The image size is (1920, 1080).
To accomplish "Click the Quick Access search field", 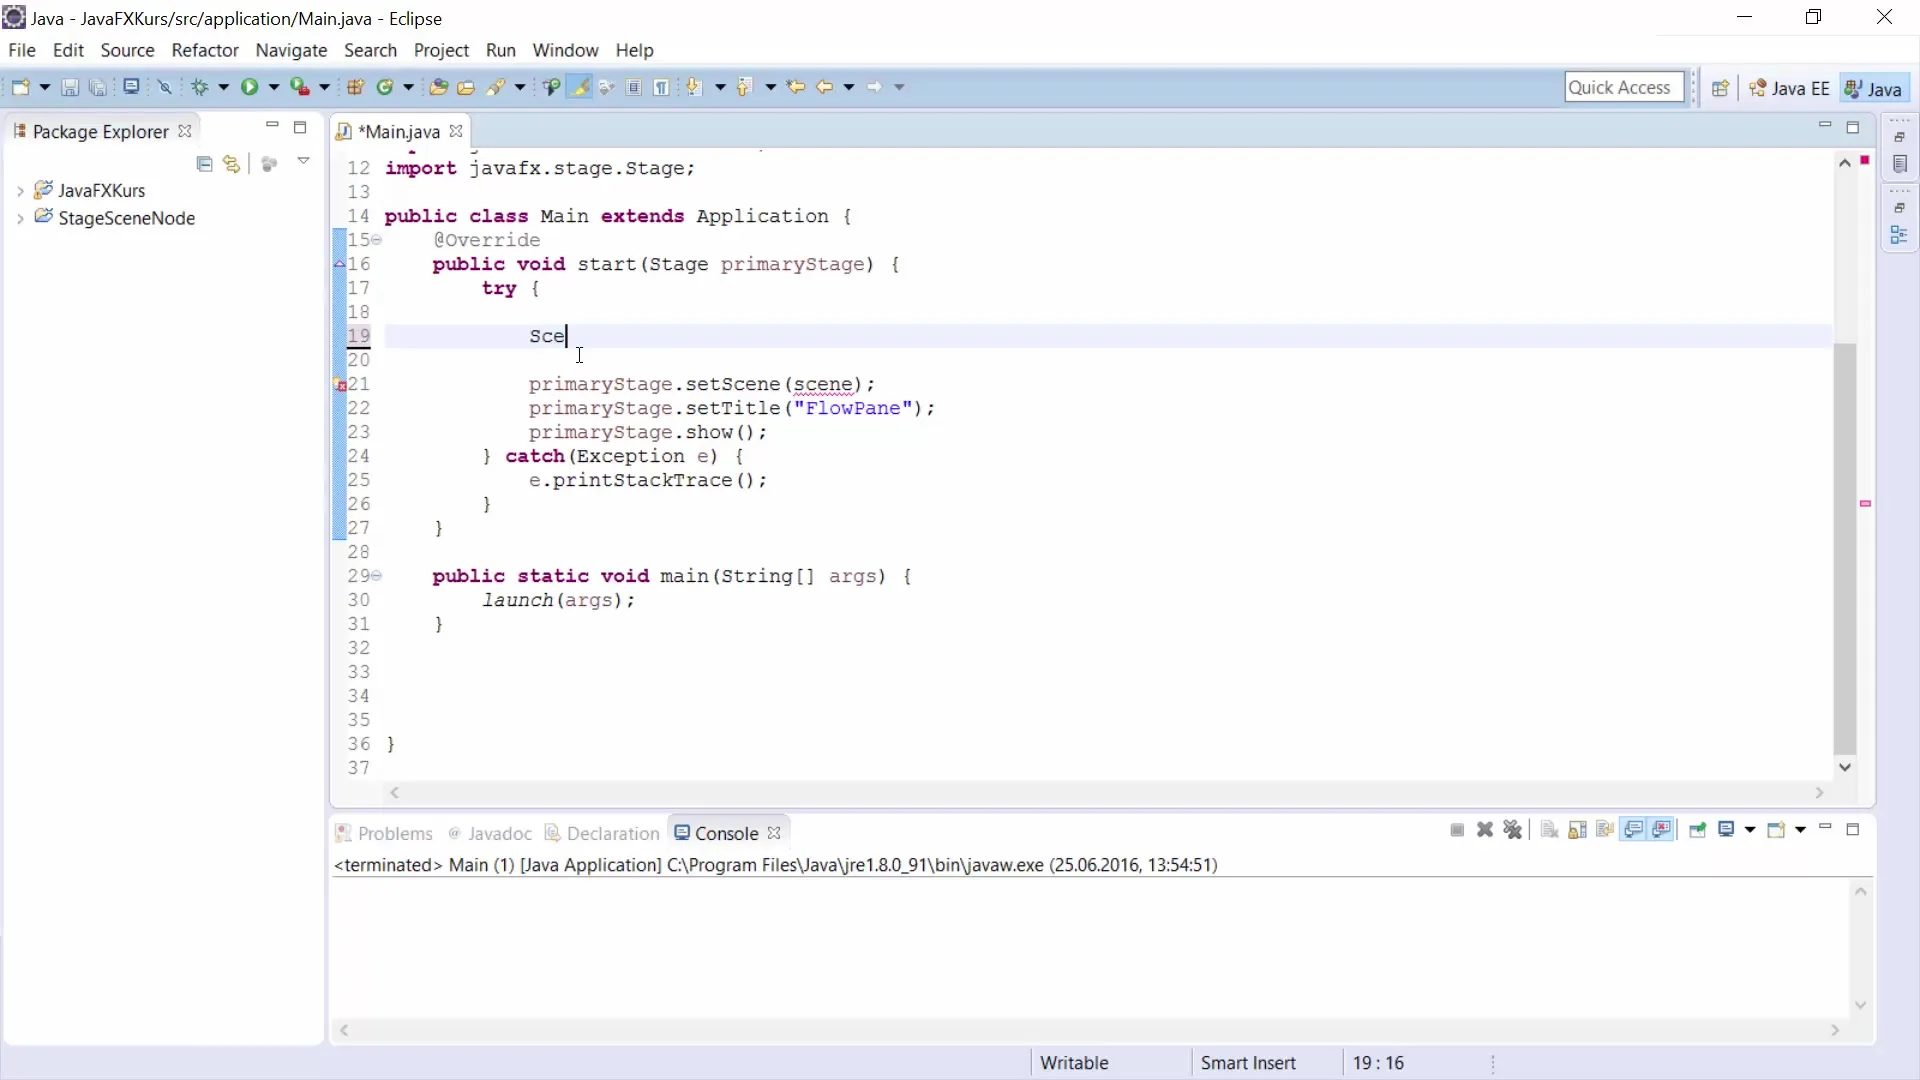I will pos(1624,87).
